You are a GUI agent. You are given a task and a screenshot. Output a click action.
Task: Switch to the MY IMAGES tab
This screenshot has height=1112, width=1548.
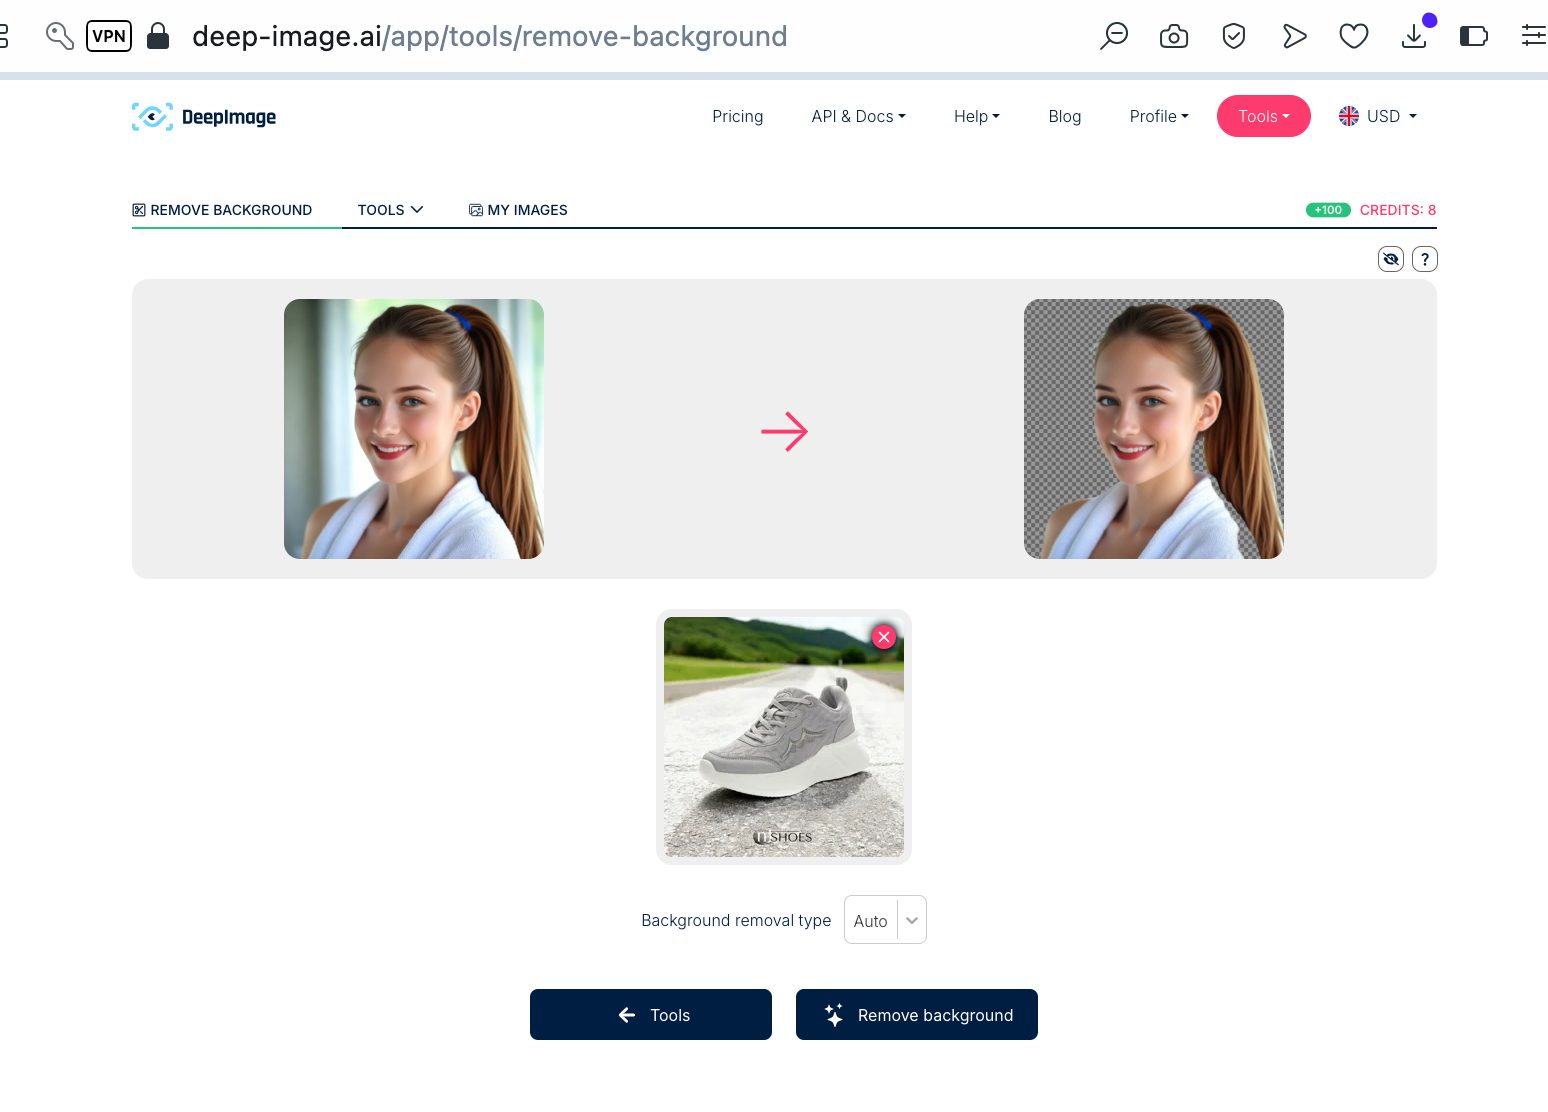tap(518, 210)
